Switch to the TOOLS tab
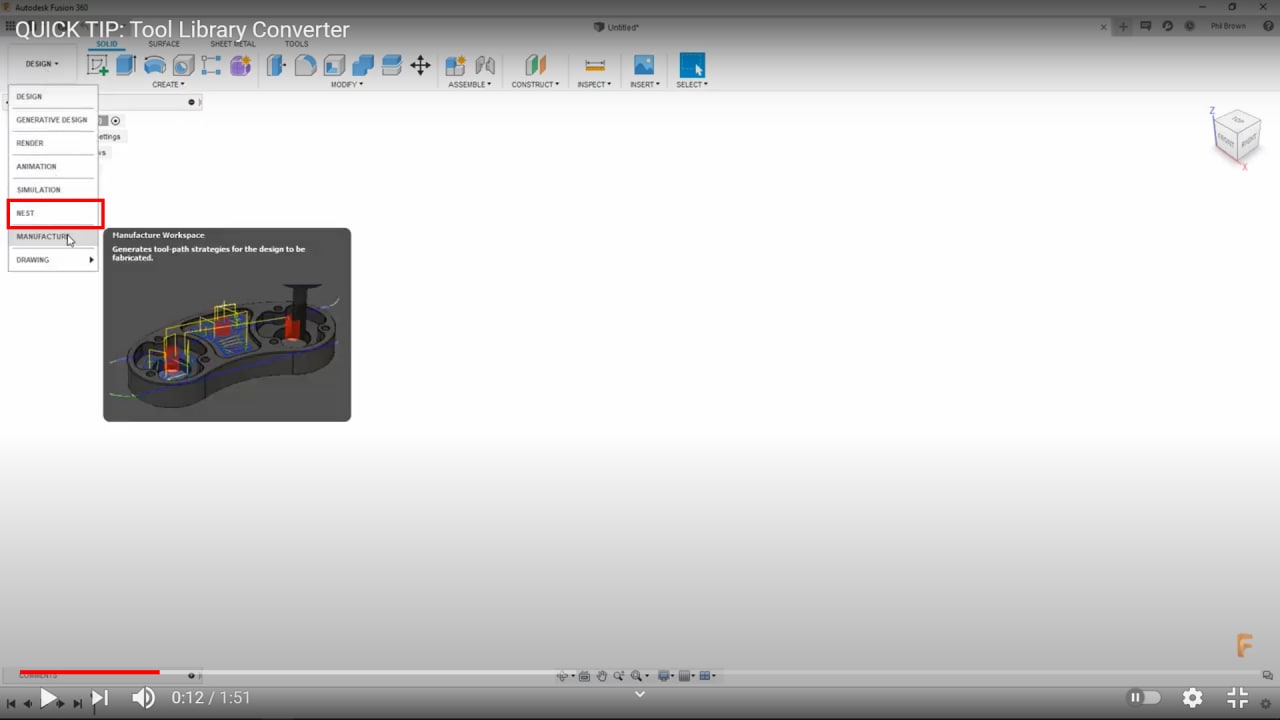This screenshot has width=1280, height=720. point(296,44)
